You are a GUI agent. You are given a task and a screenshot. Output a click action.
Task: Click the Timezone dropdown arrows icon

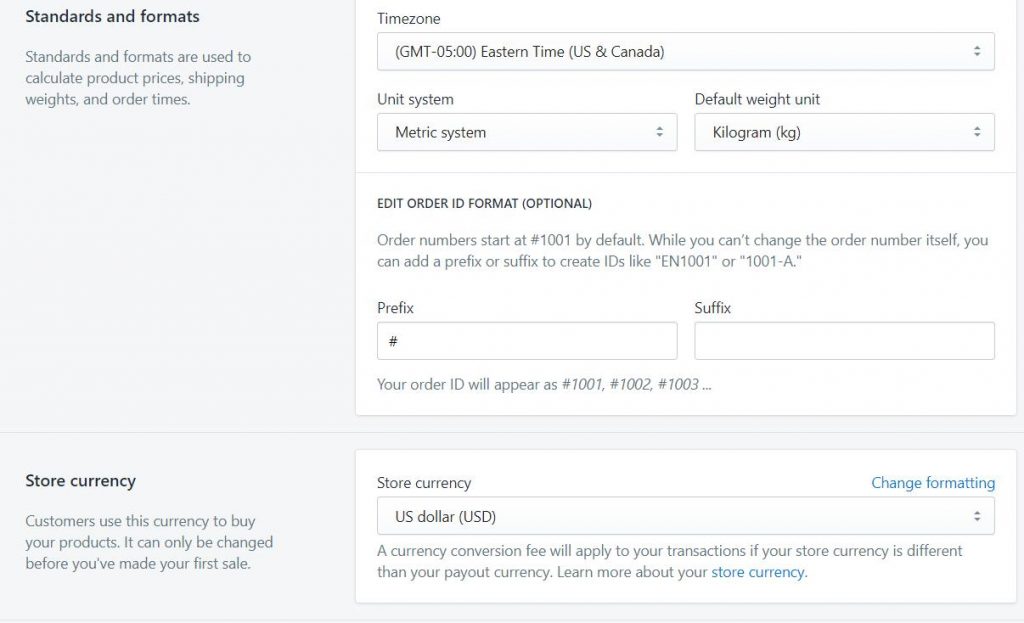976,51
